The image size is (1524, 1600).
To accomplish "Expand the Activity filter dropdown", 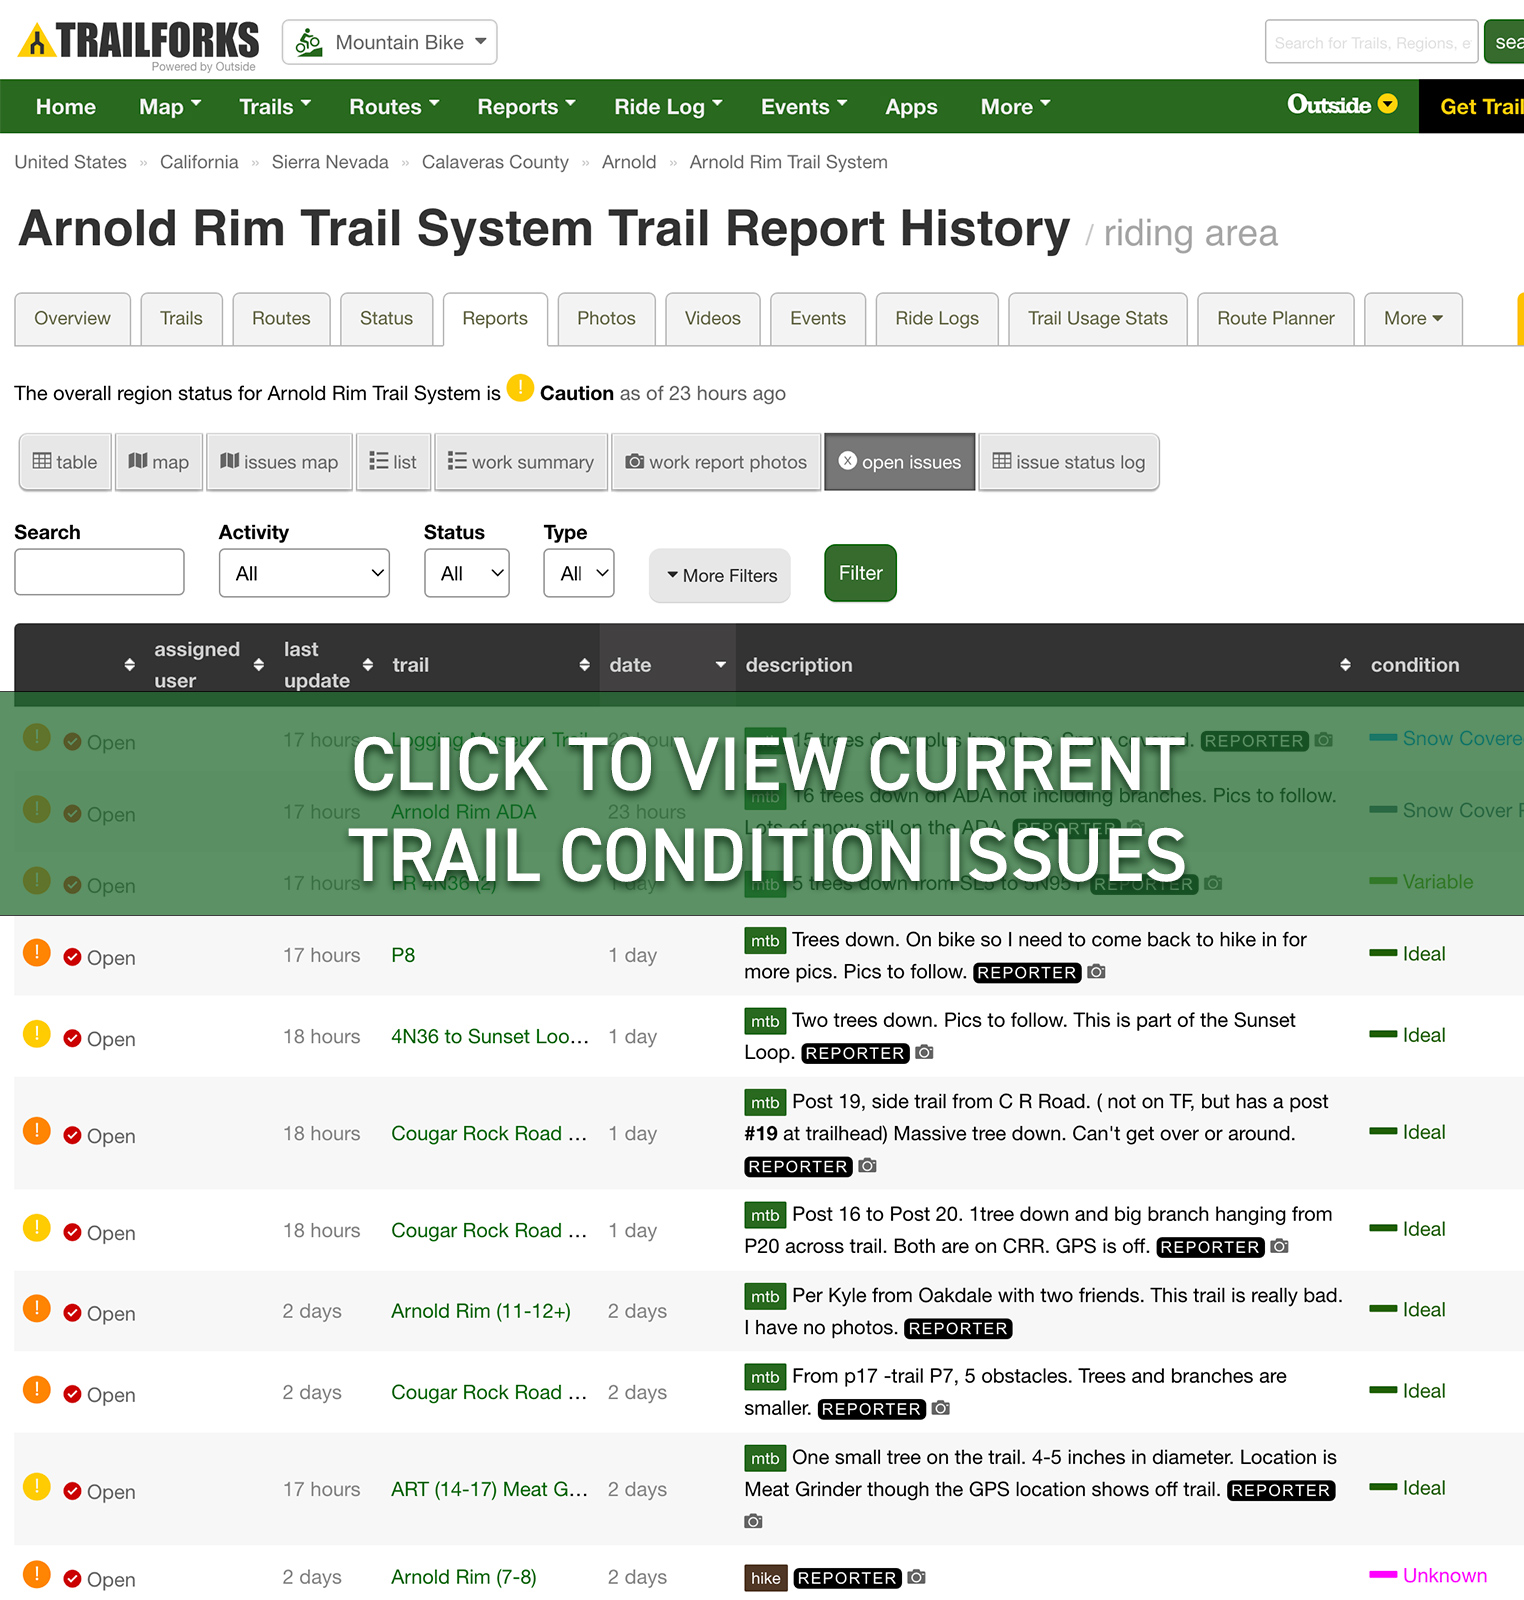I will coord(304,573).
